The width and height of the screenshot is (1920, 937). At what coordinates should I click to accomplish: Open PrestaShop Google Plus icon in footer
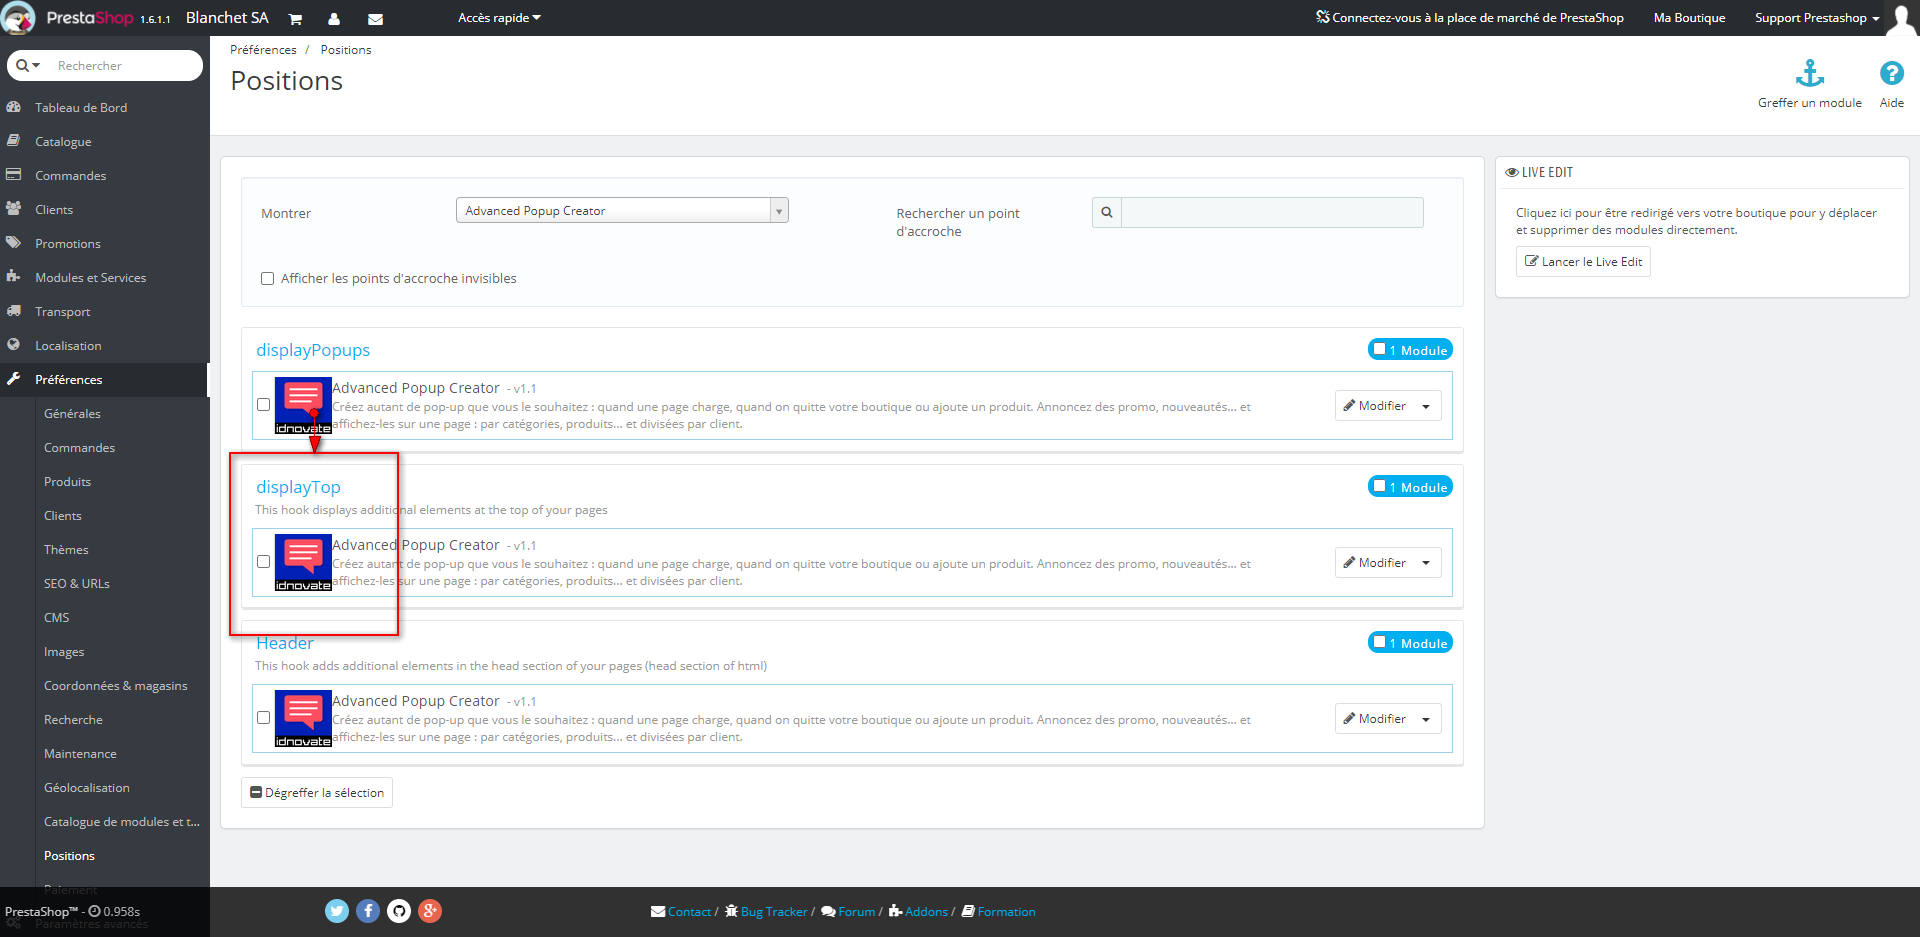coord(430,911)
